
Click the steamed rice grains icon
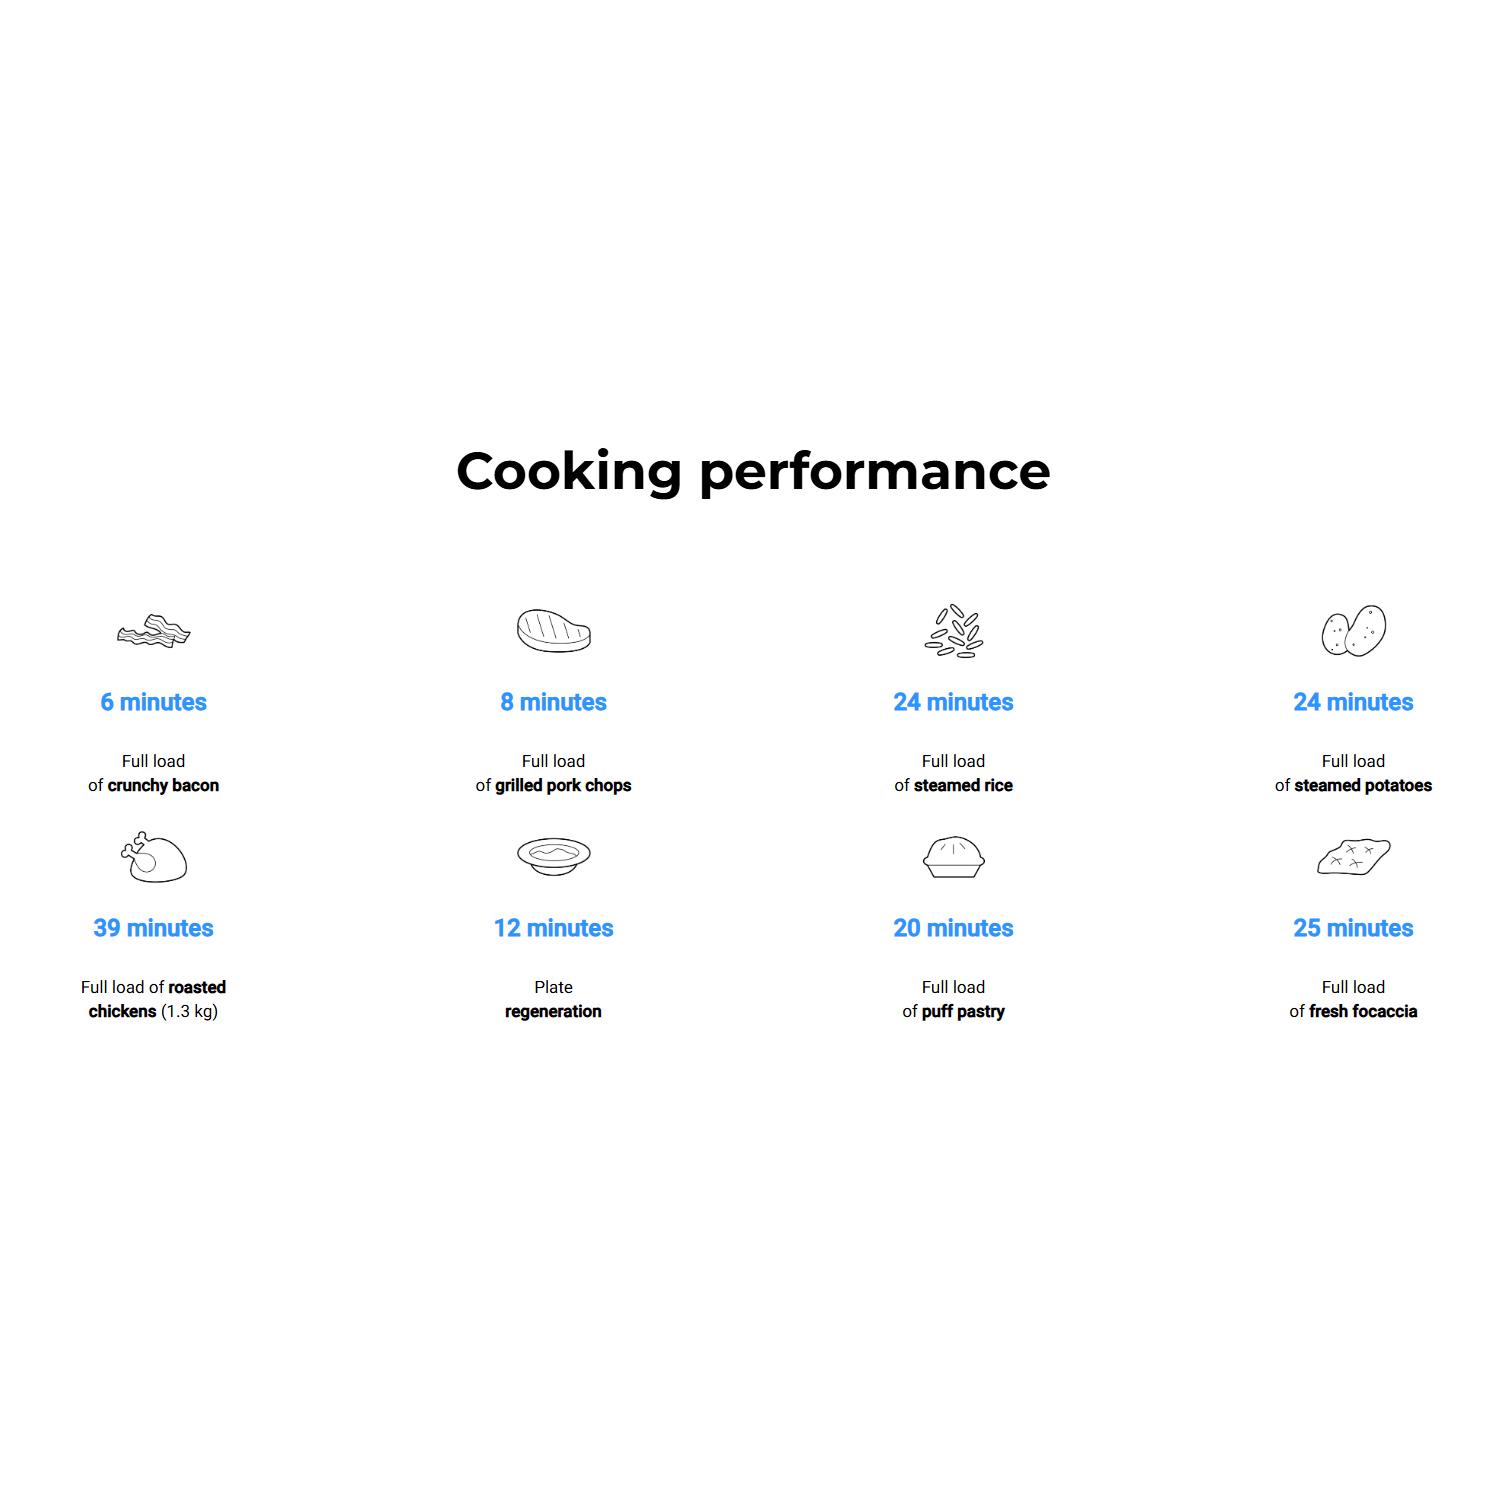(x=953, y=631)
